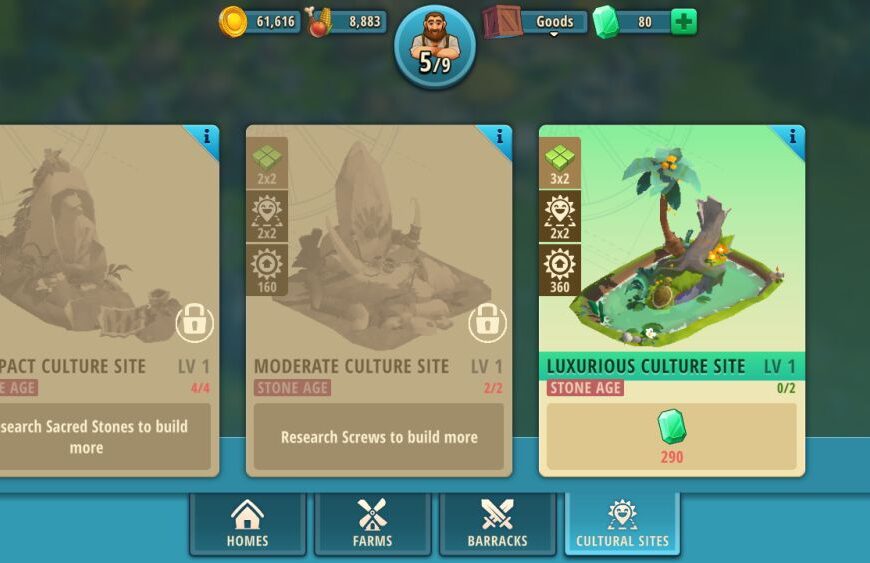
Task: Open info for Compact Culture Site card
Action: pos(206,136)
